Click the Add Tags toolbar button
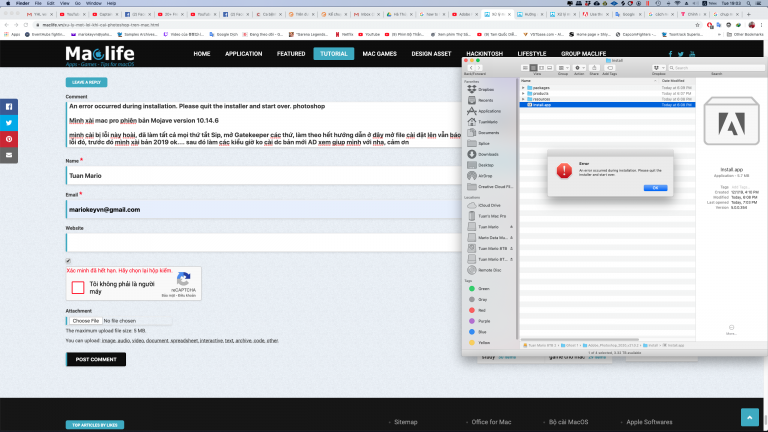This screenshot has height=432, width=768. coord(610,68)
